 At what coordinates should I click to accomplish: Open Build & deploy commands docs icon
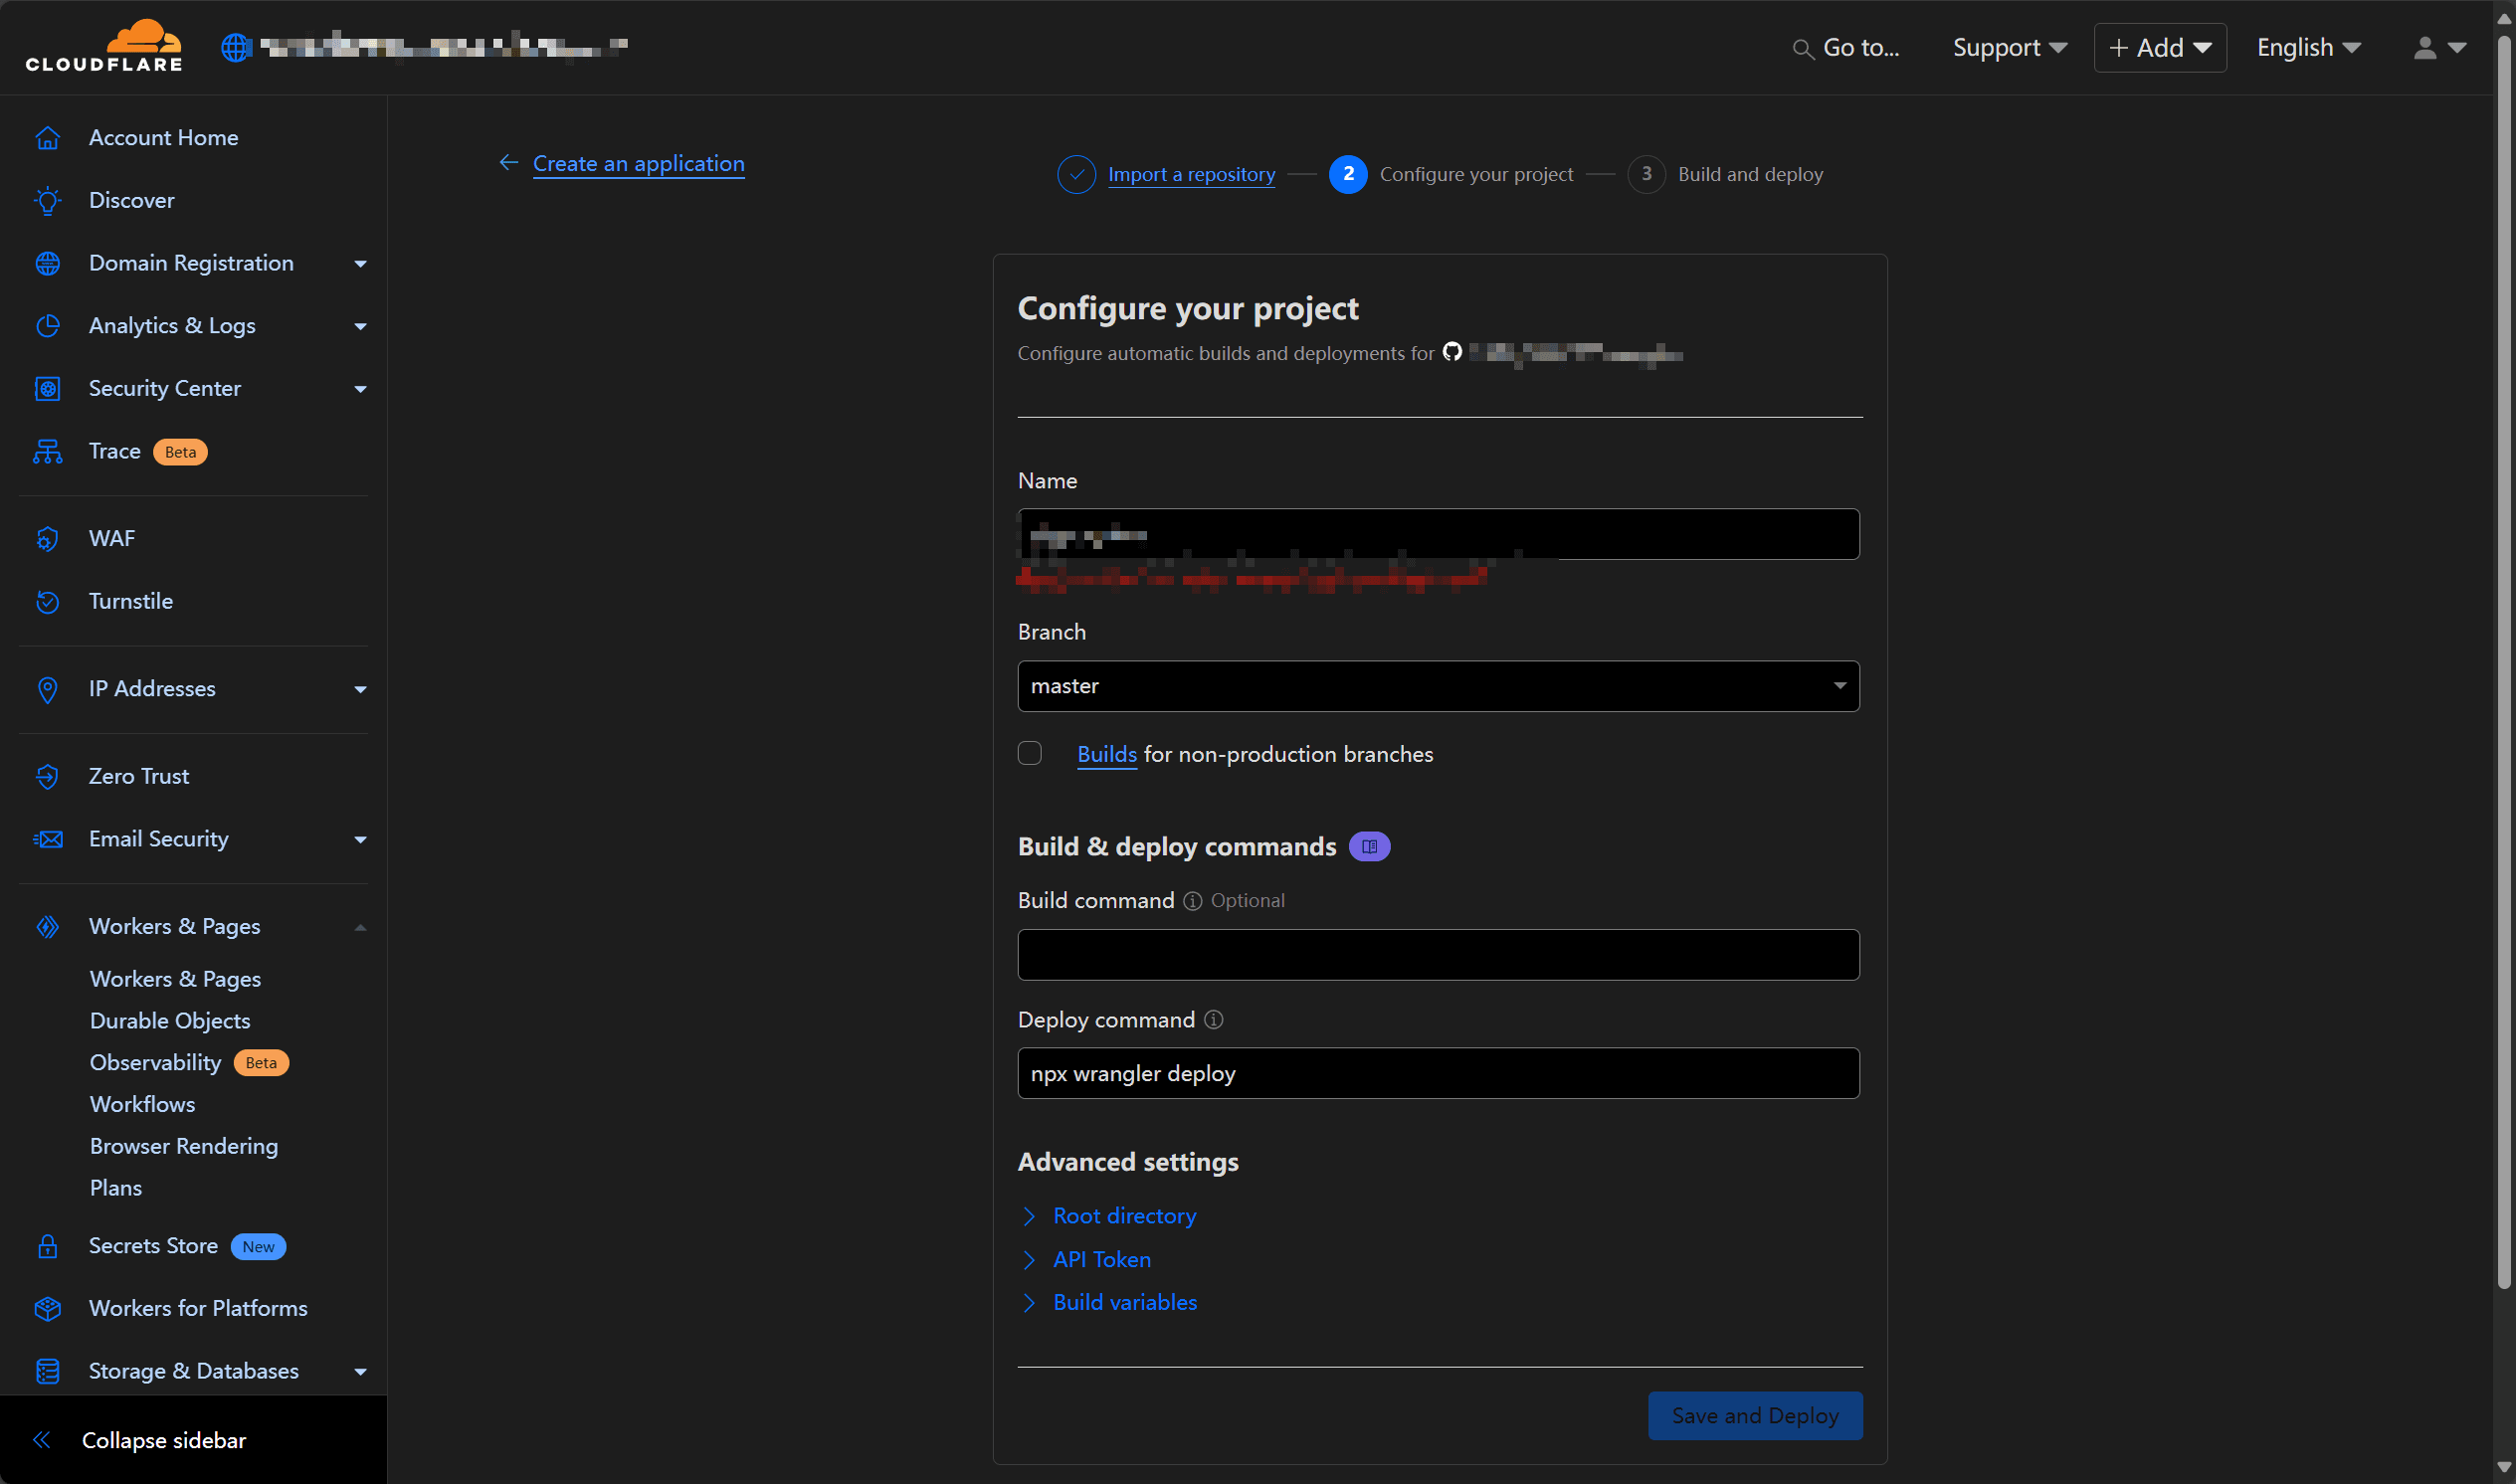click(x=1369, y=847)
